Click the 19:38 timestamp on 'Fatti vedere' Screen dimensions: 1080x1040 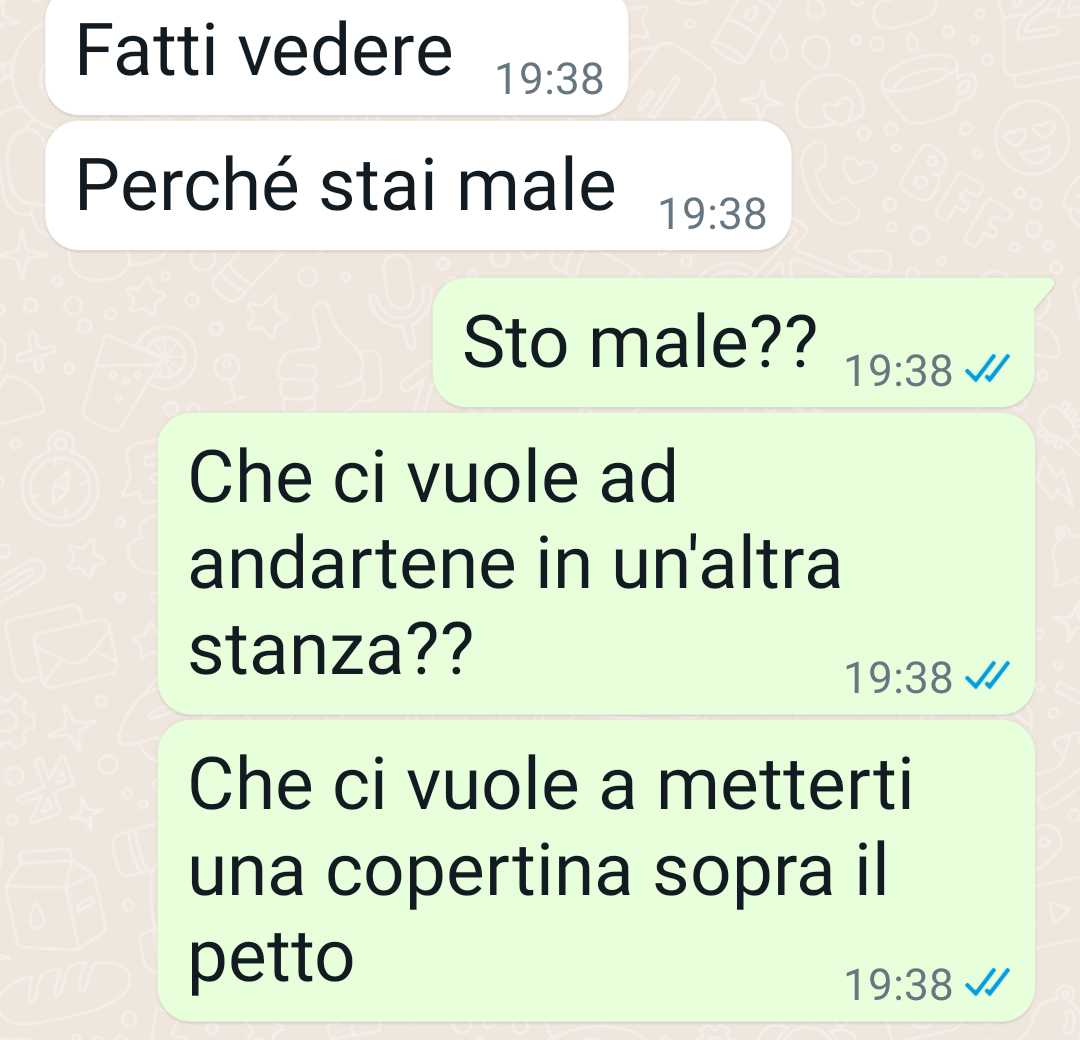point(550,79)
